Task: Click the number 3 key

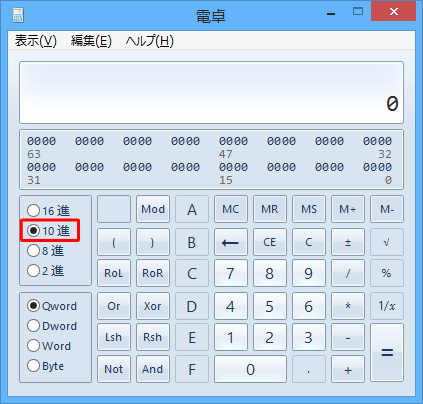Action: point(309,337)
